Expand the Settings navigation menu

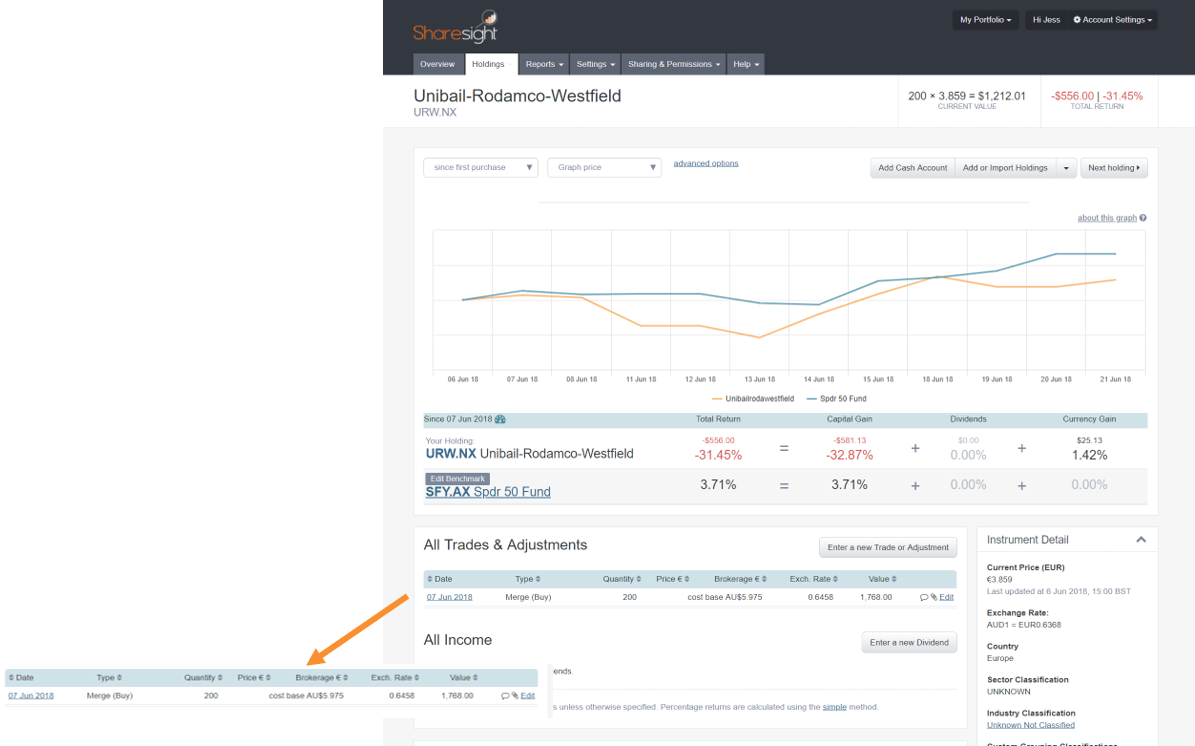(x=595, y=64)
